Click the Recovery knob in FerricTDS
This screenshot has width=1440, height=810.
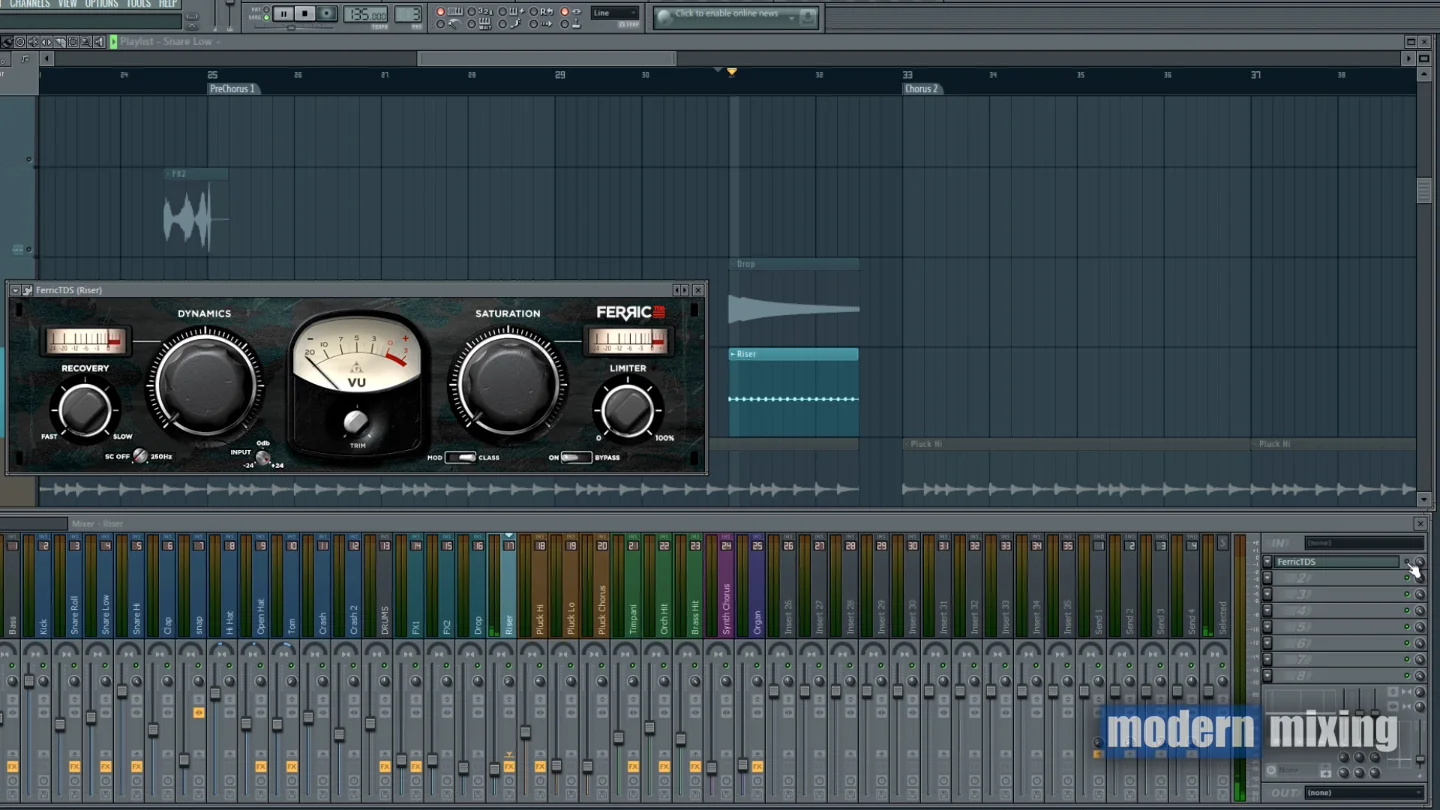[x=85, y=409]
